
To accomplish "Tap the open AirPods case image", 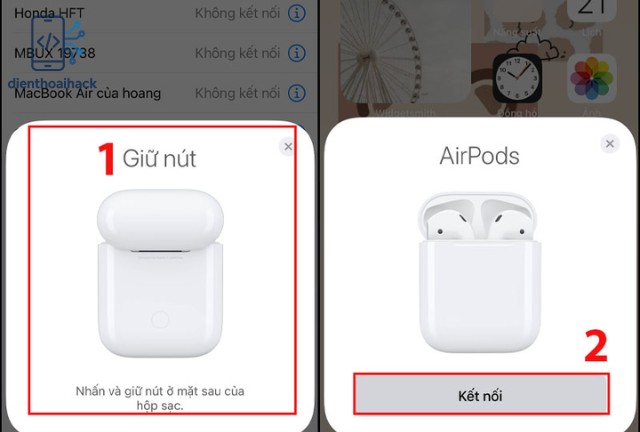I will click(x=479, y=272).
